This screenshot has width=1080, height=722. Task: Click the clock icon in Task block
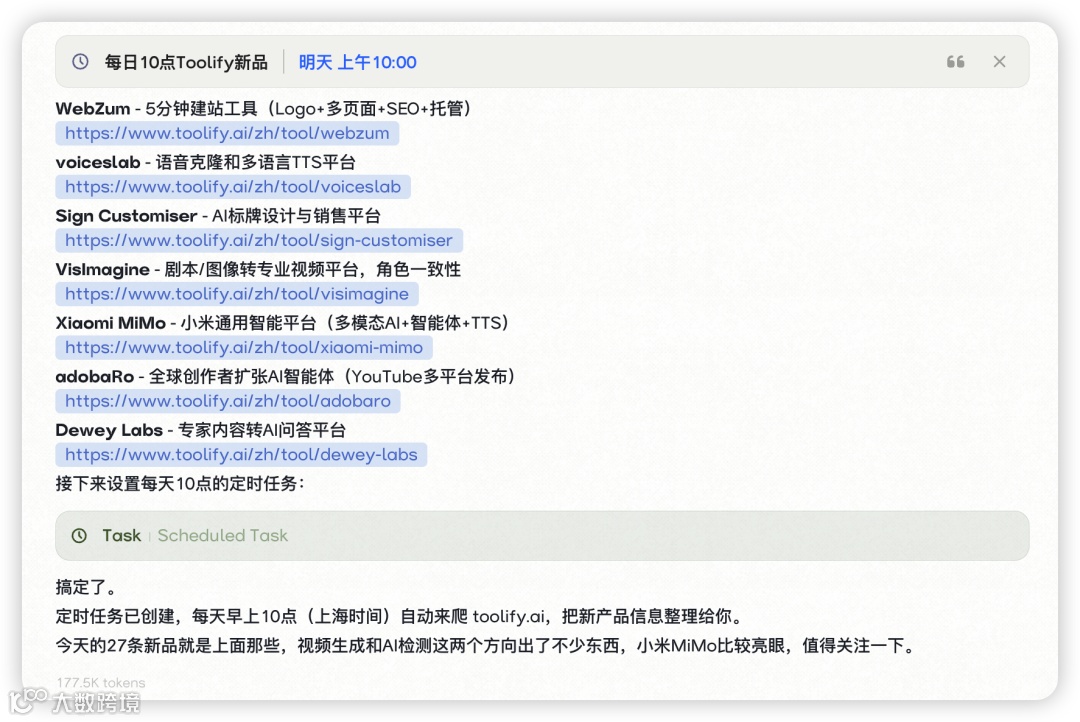pyautogui.click(x=79, y=535)
